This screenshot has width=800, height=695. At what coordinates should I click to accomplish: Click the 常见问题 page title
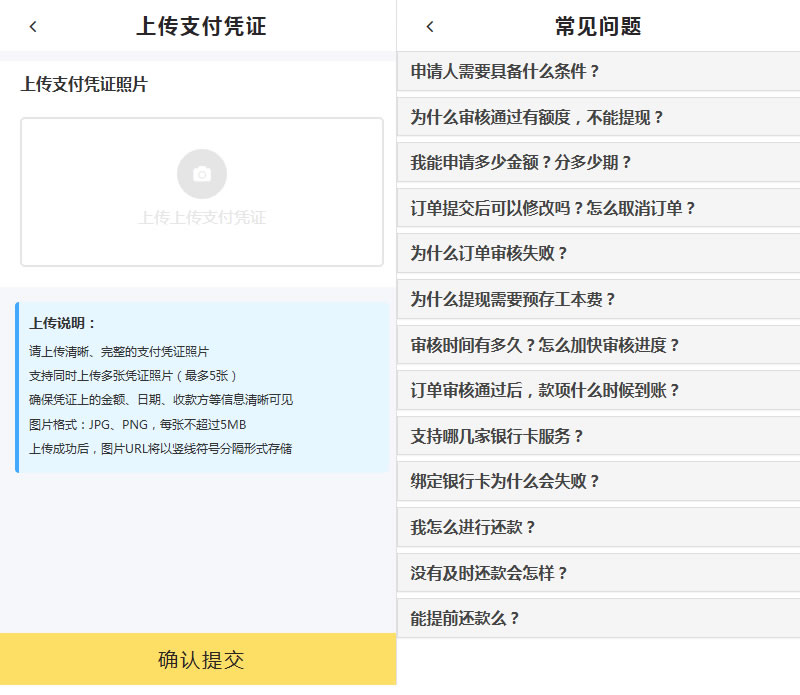coord(598,27)
